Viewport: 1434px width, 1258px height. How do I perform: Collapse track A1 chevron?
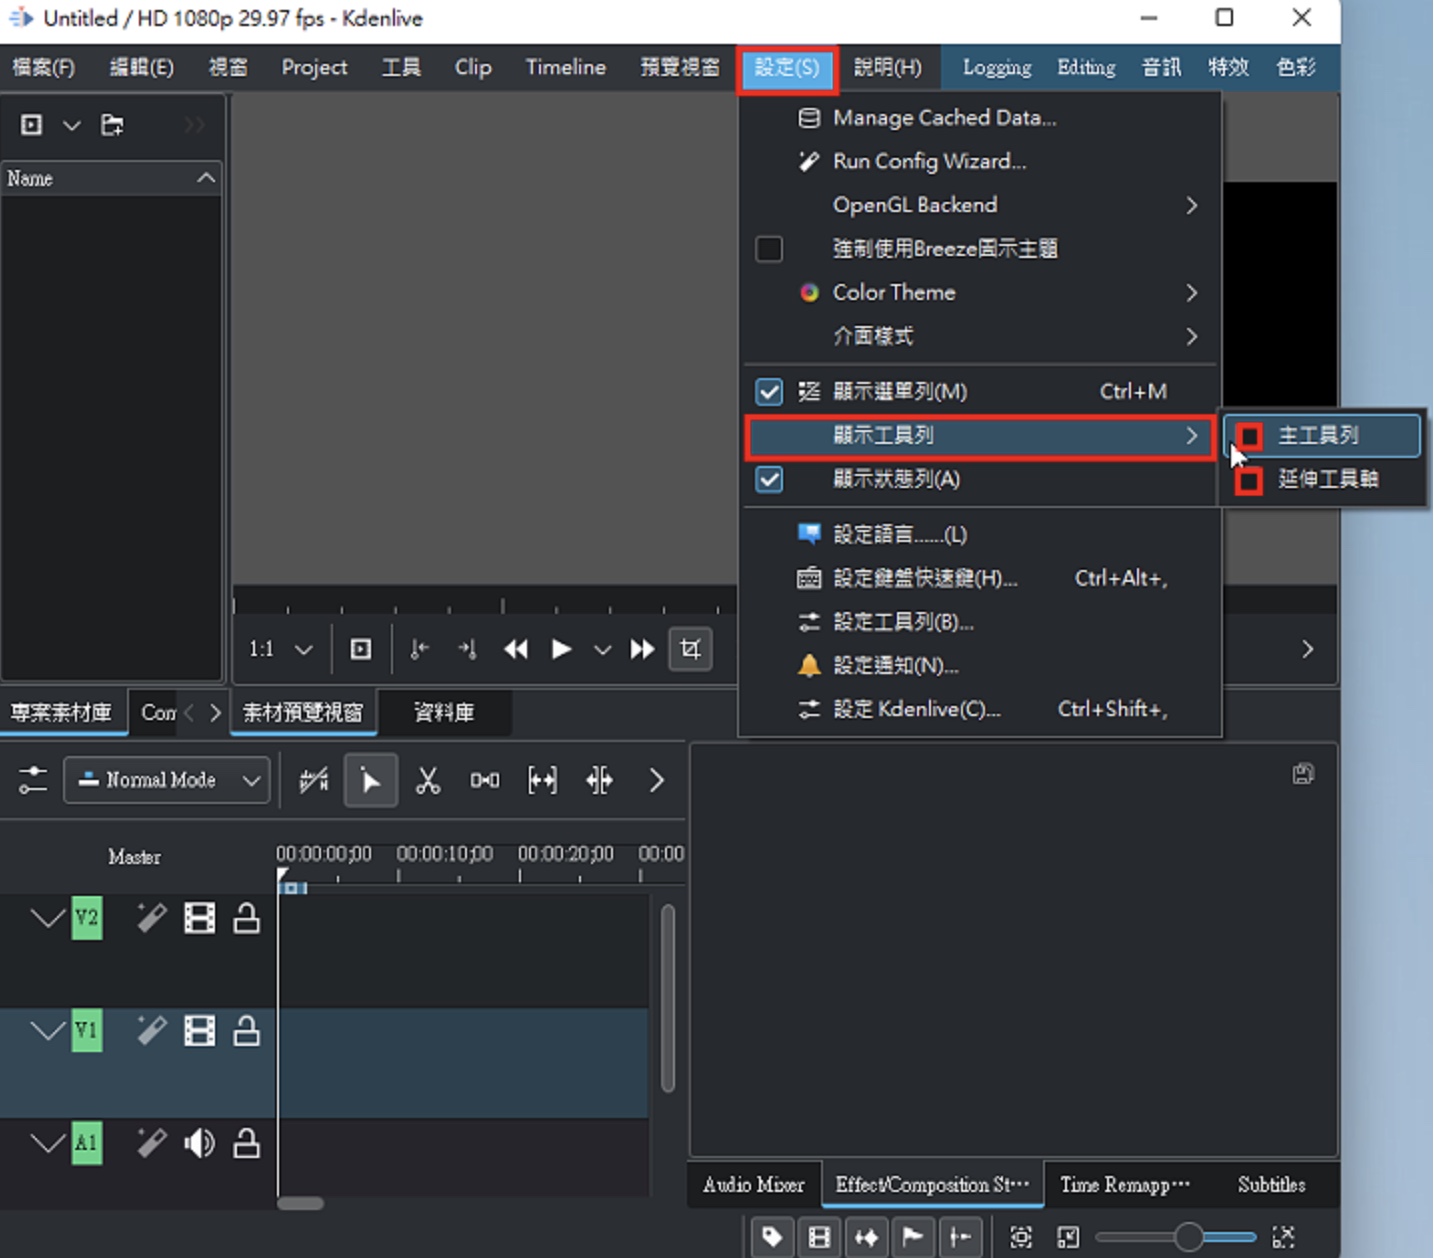(x=47, y=1143)
